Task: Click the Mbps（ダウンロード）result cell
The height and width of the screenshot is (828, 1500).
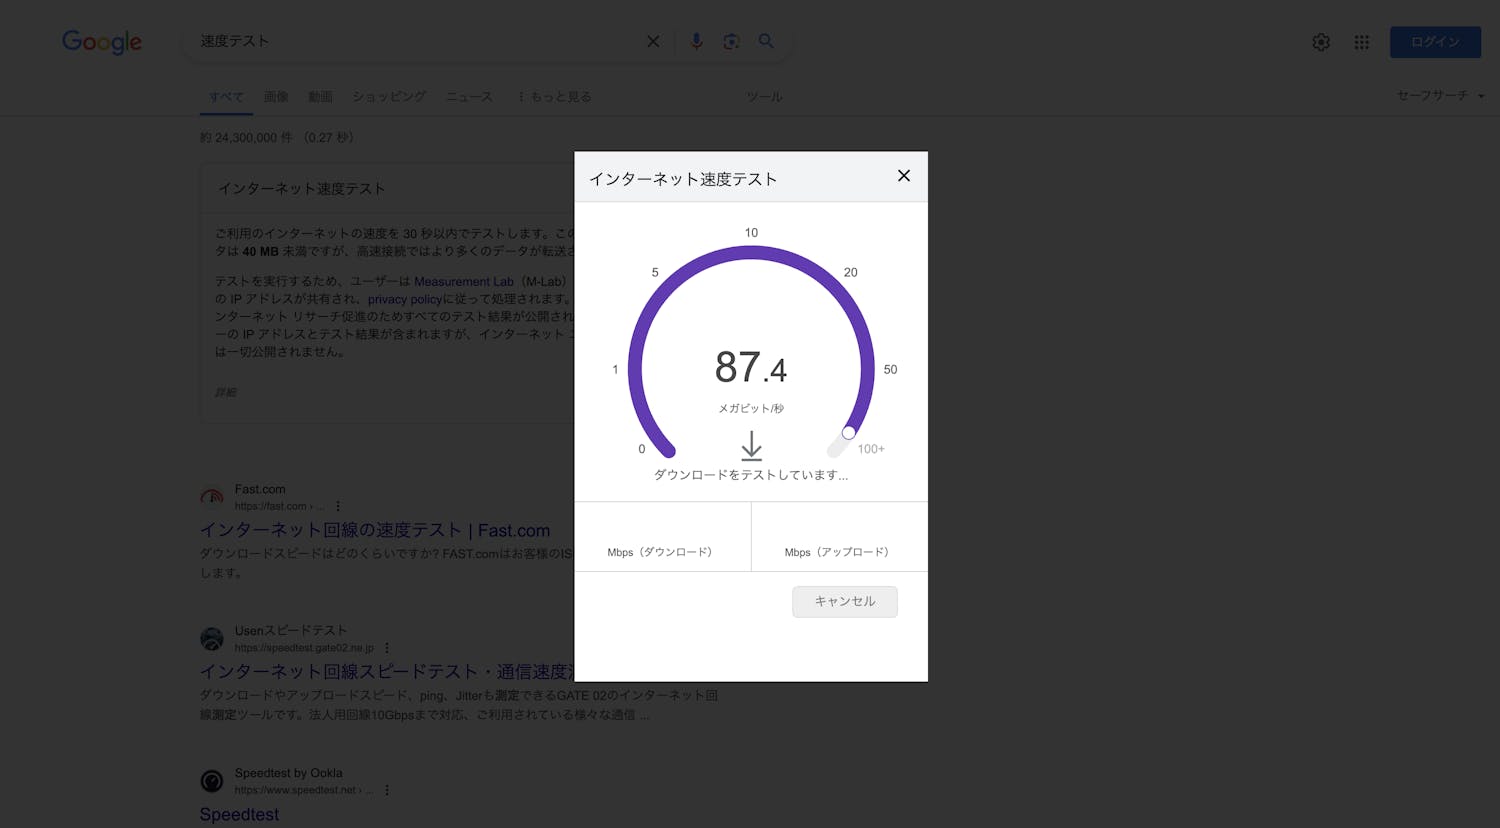Action: tap(663, 537)
